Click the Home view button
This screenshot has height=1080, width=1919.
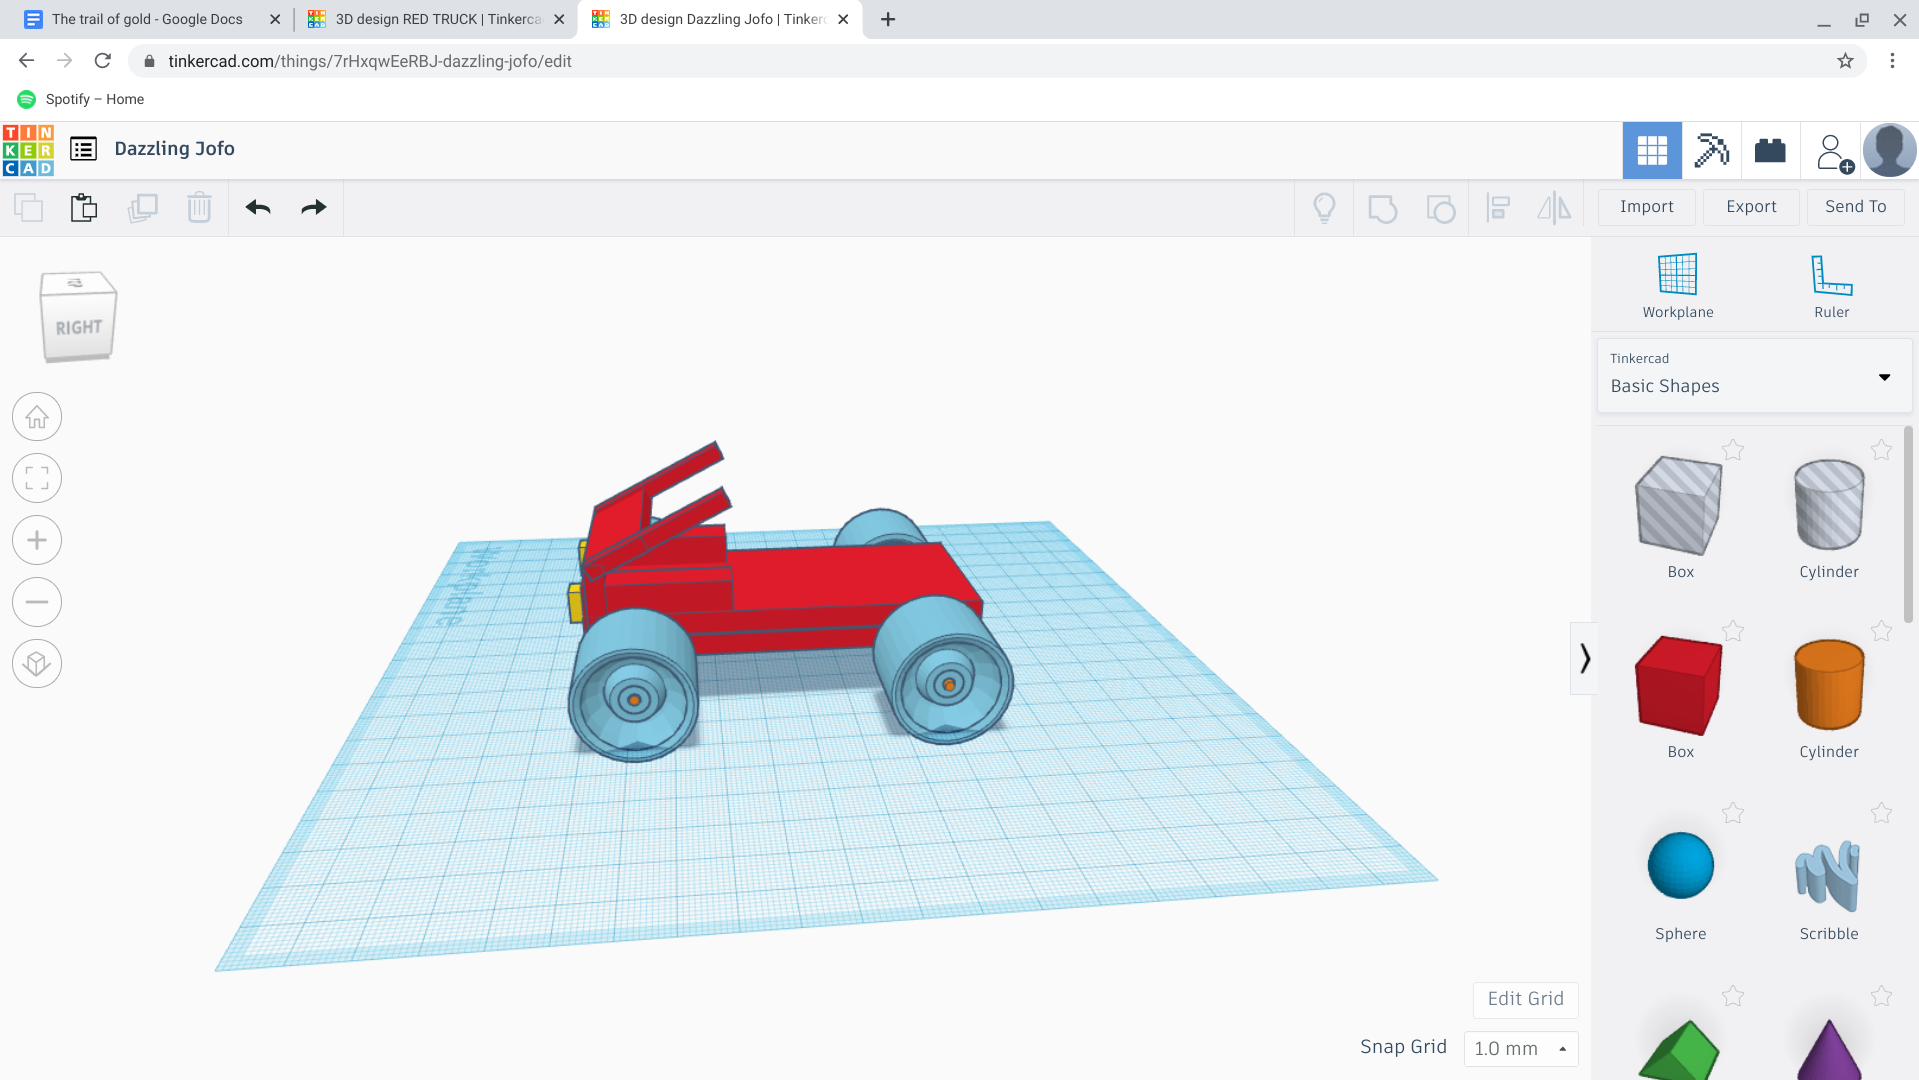(37, 417)
